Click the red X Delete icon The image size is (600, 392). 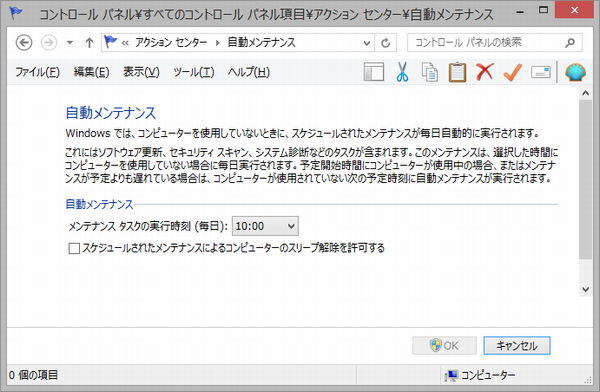pos(484,72)
